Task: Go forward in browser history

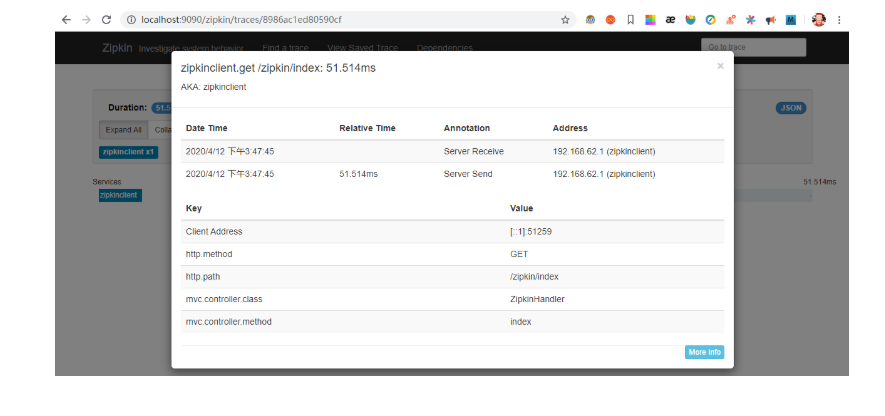Action: [86, 20]
